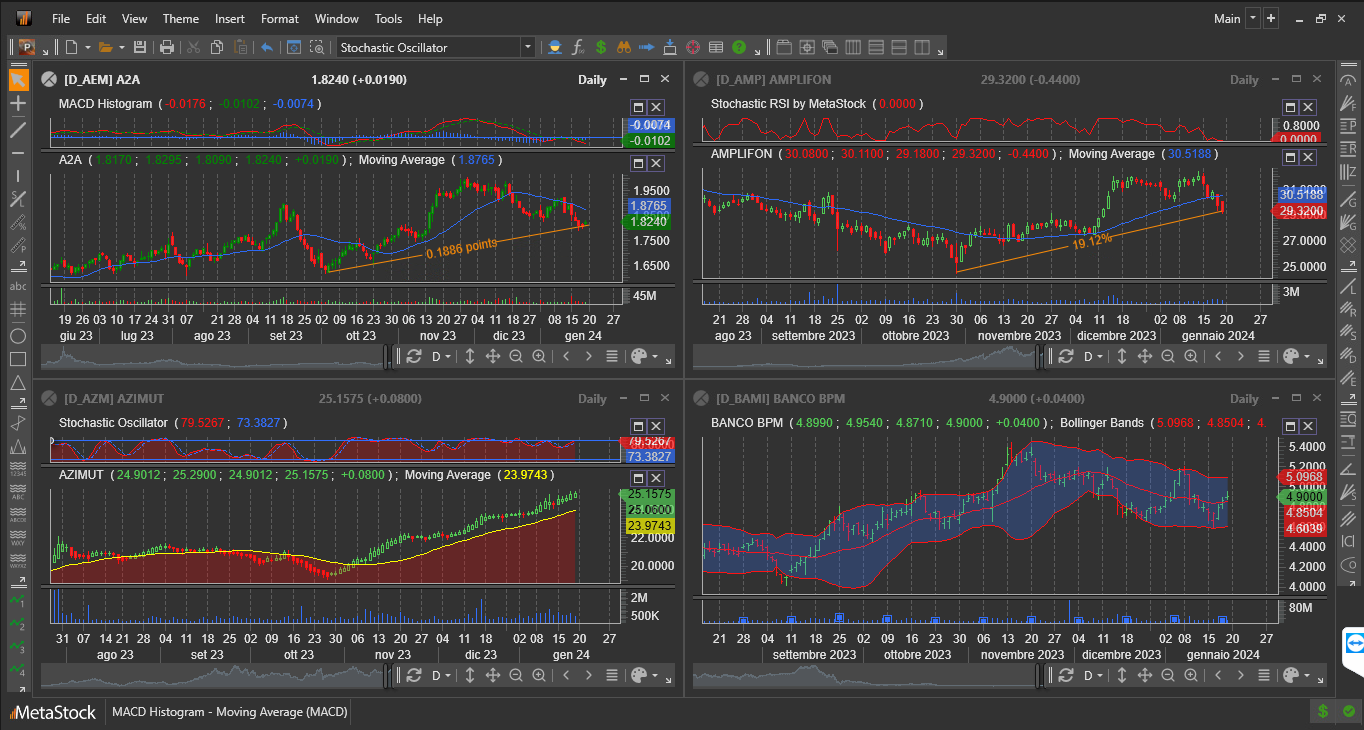This screenshot has height=730, width=1364.
Task: Click the Undo arrow in the toolbar
Action: 267,47
